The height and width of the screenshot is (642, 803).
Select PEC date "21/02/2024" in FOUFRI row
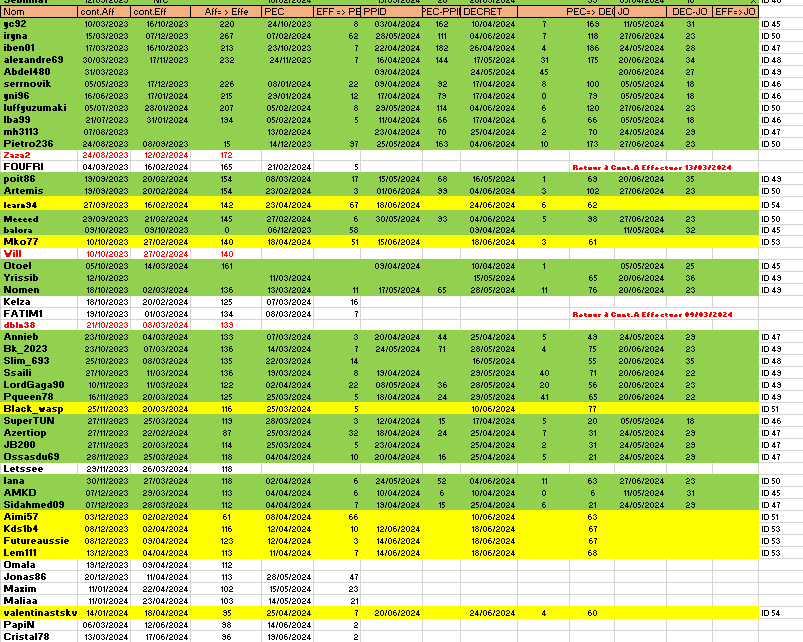tap(288, 167)
